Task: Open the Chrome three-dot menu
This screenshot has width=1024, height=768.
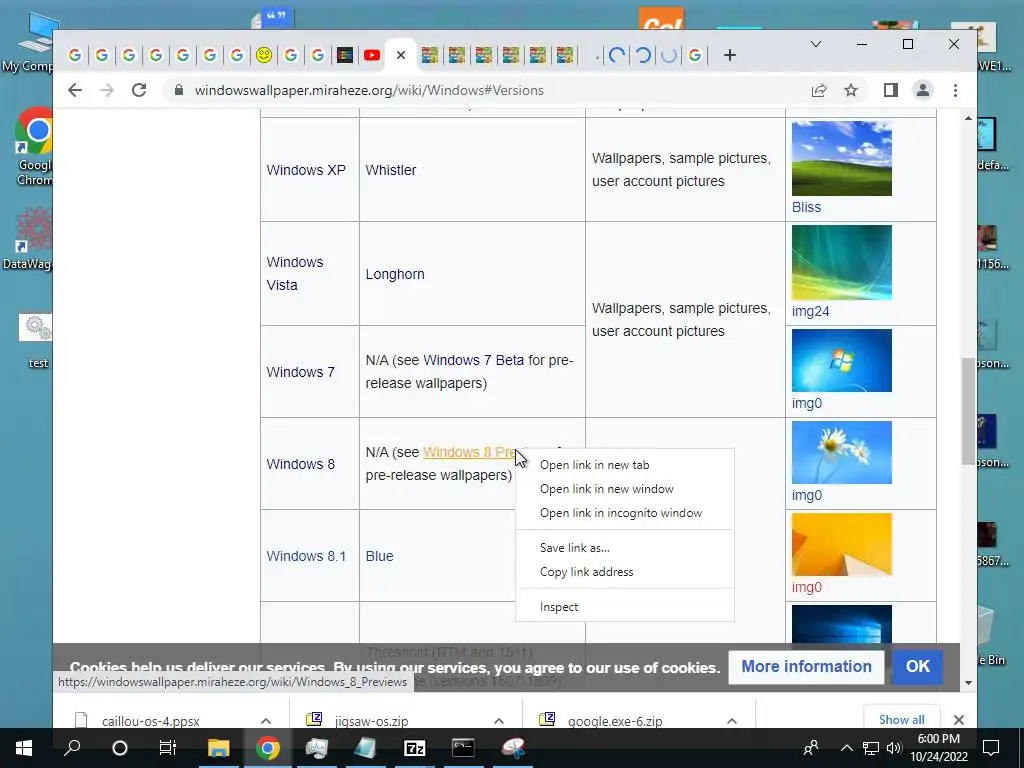Action: click(955, 90)
